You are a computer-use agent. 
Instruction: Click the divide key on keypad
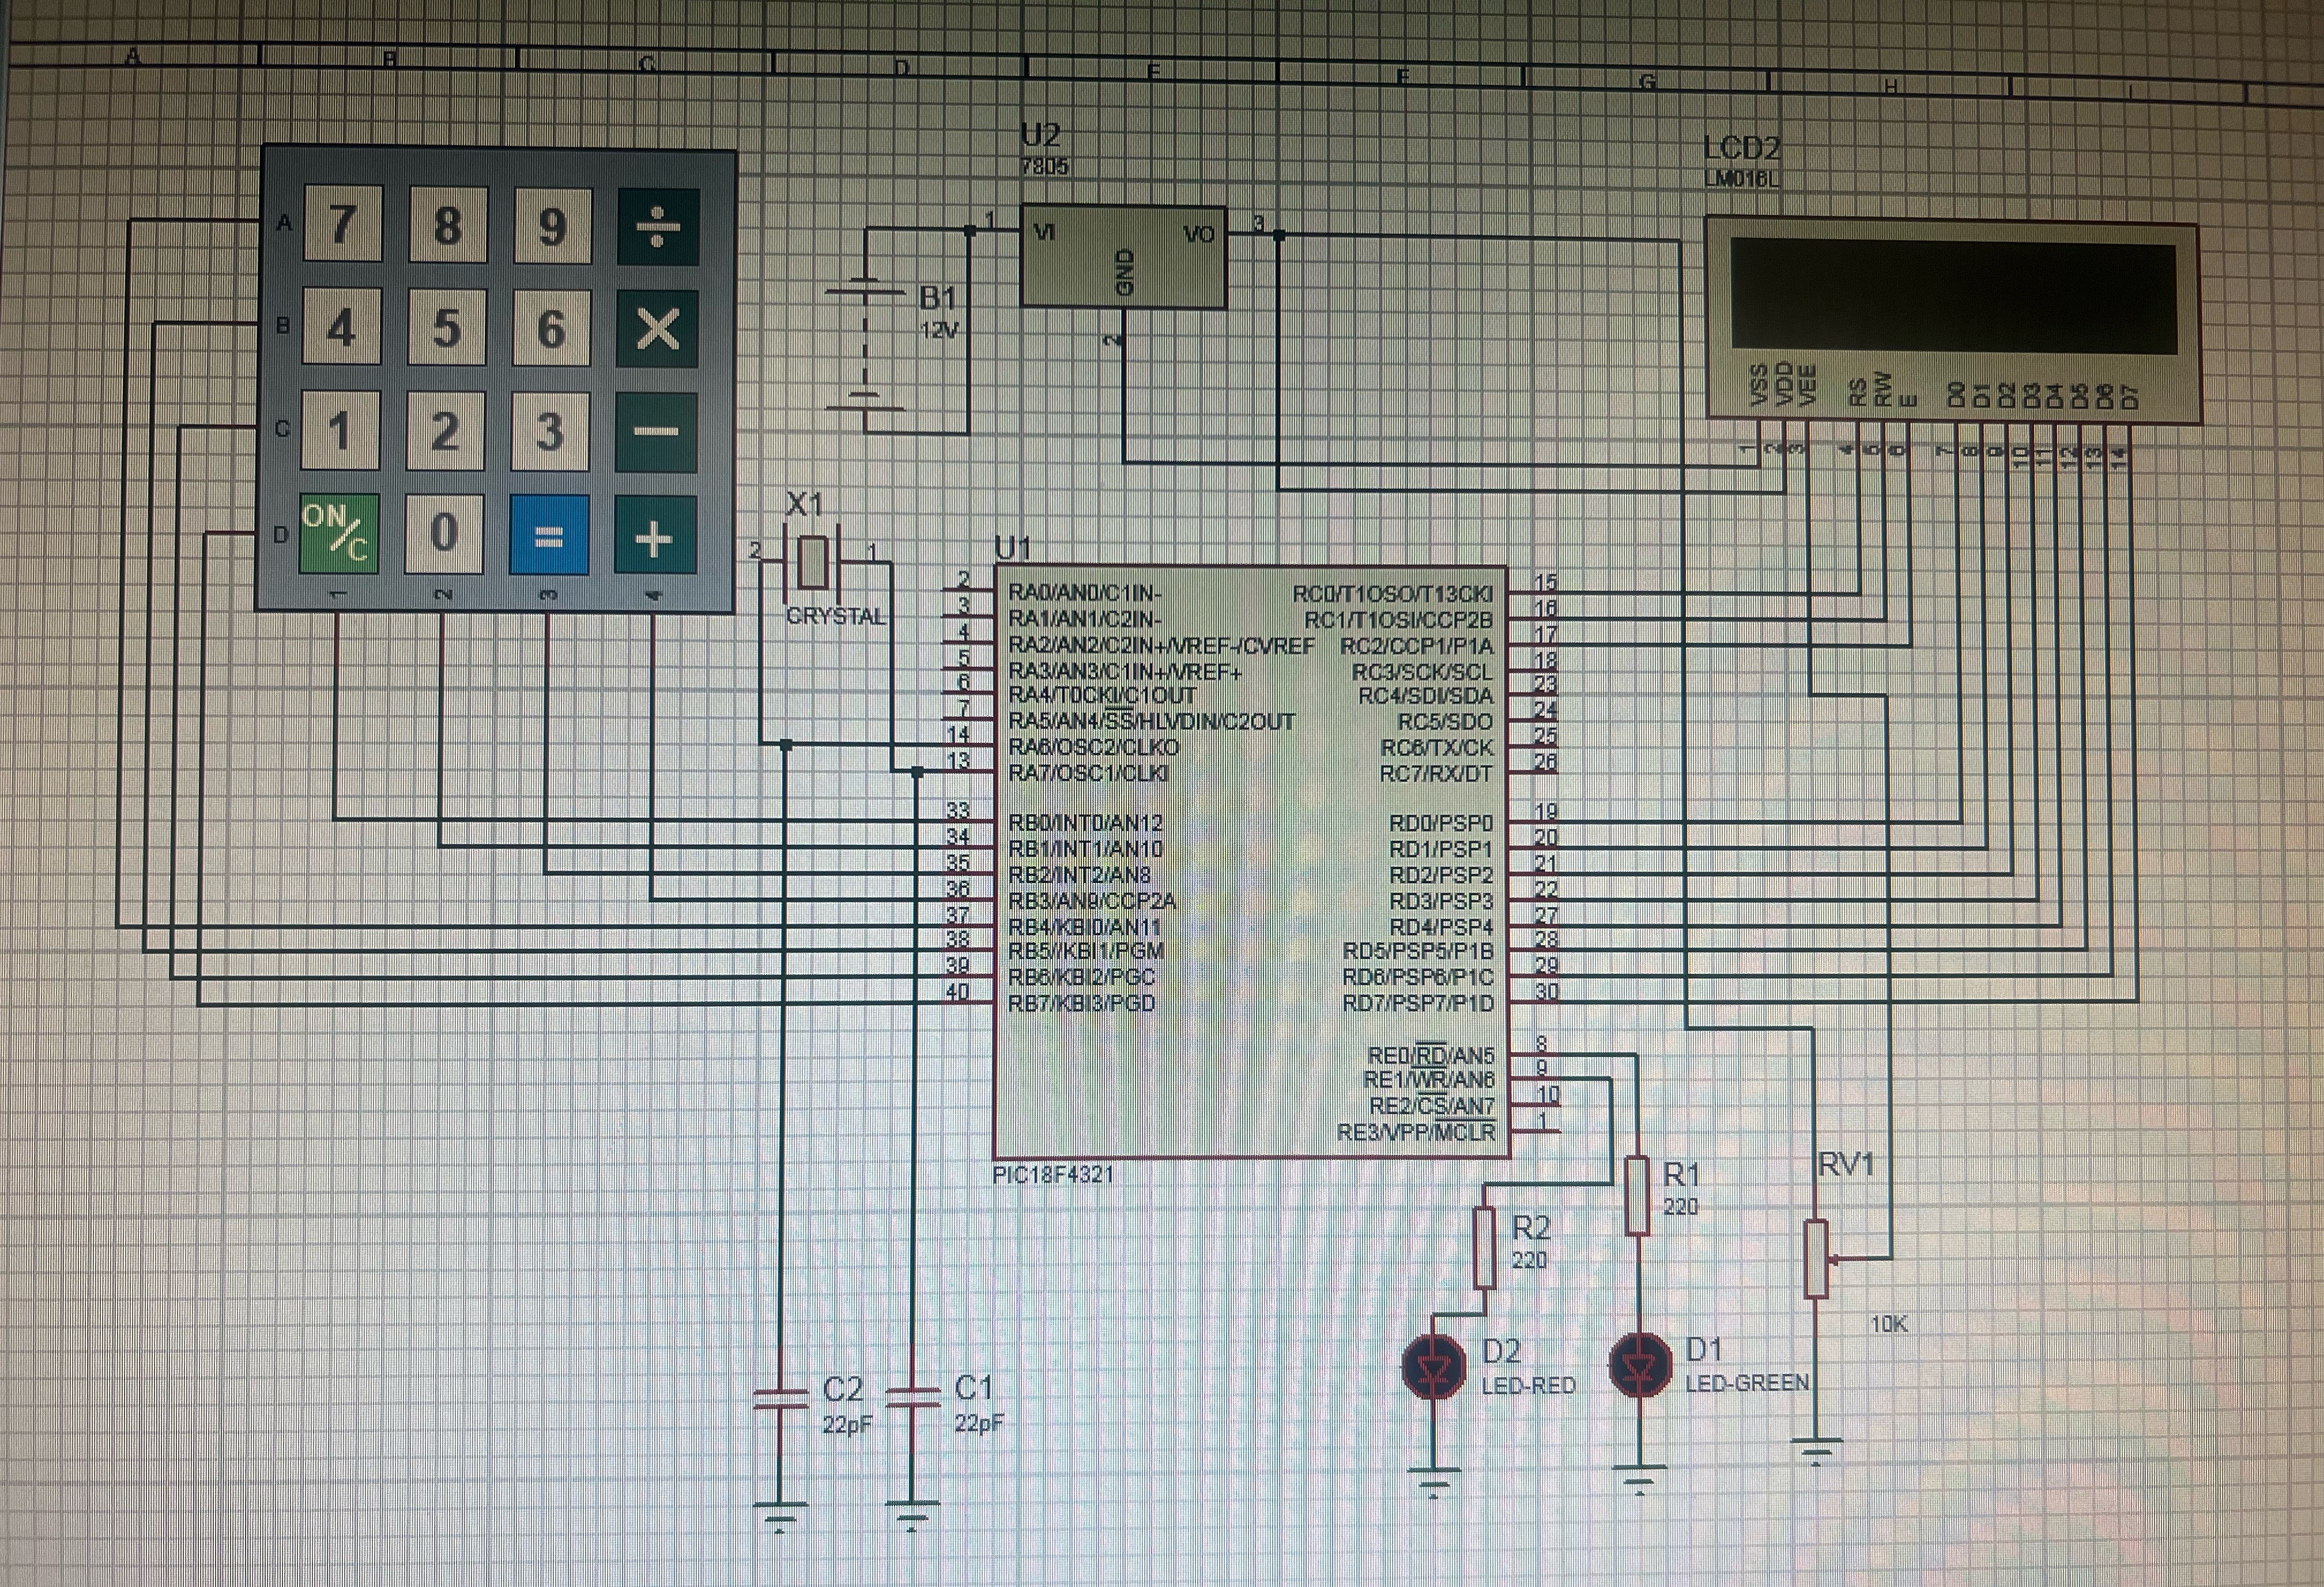click(x=657, y=227)
